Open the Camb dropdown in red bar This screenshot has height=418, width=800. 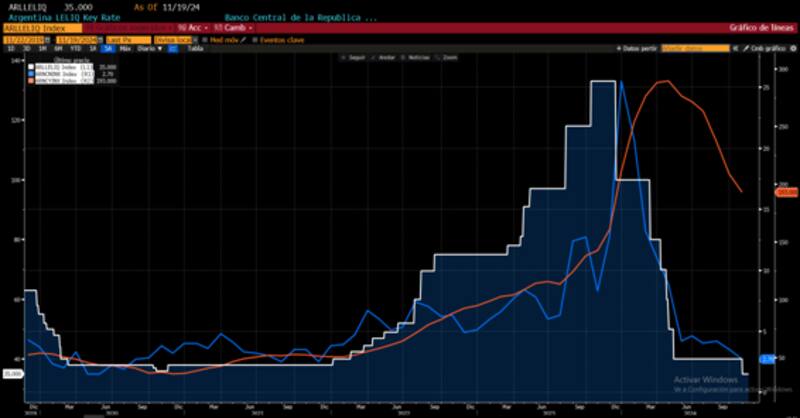pos(235,28)
